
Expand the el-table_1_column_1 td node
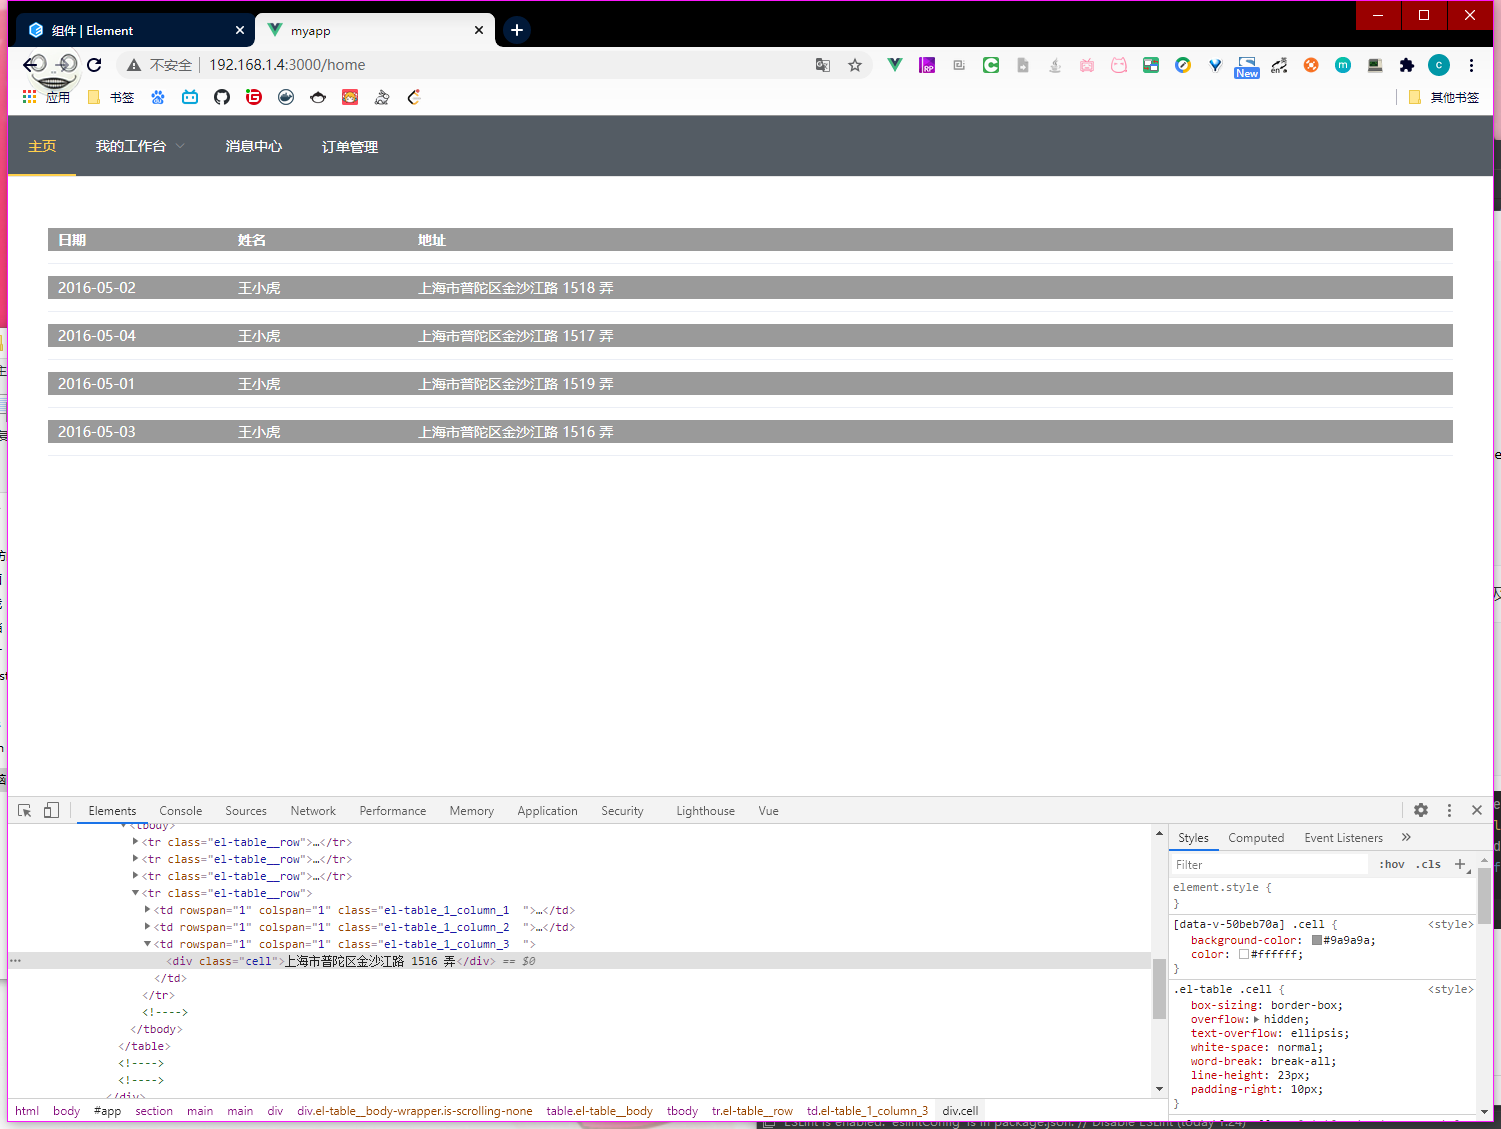148,910
